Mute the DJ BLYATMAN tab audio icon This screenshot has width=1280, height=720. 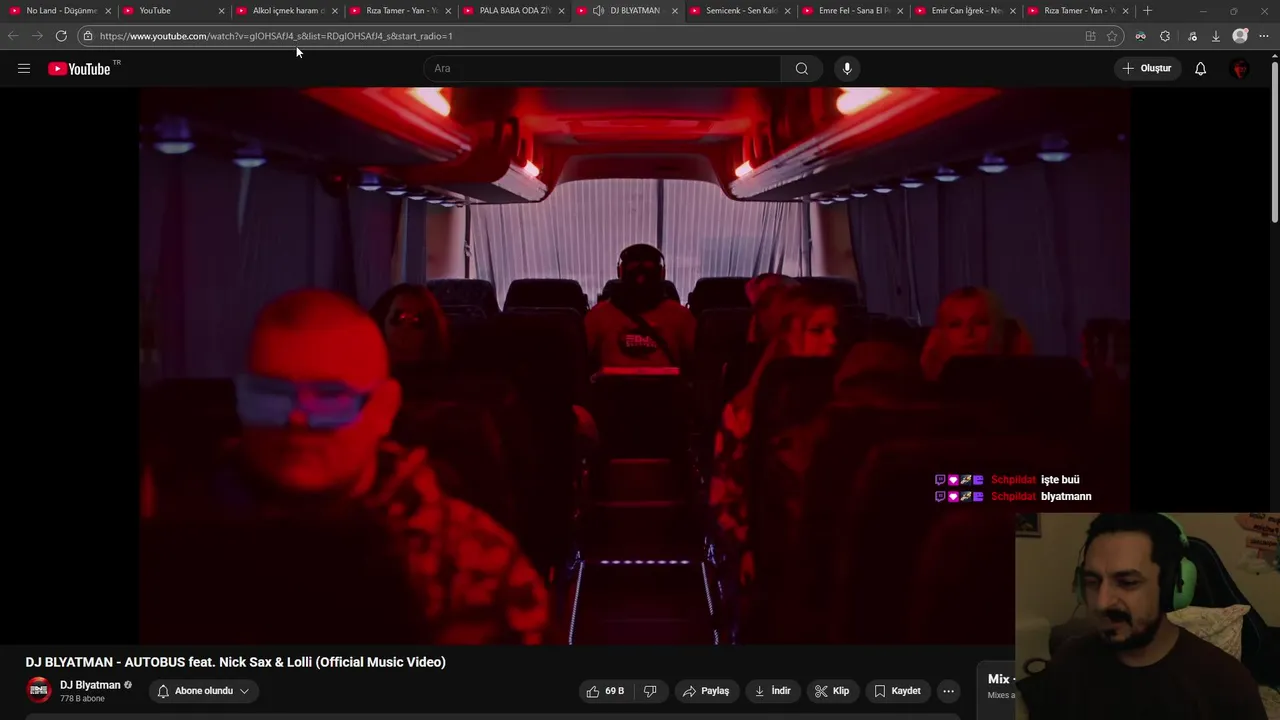(598, 11)
